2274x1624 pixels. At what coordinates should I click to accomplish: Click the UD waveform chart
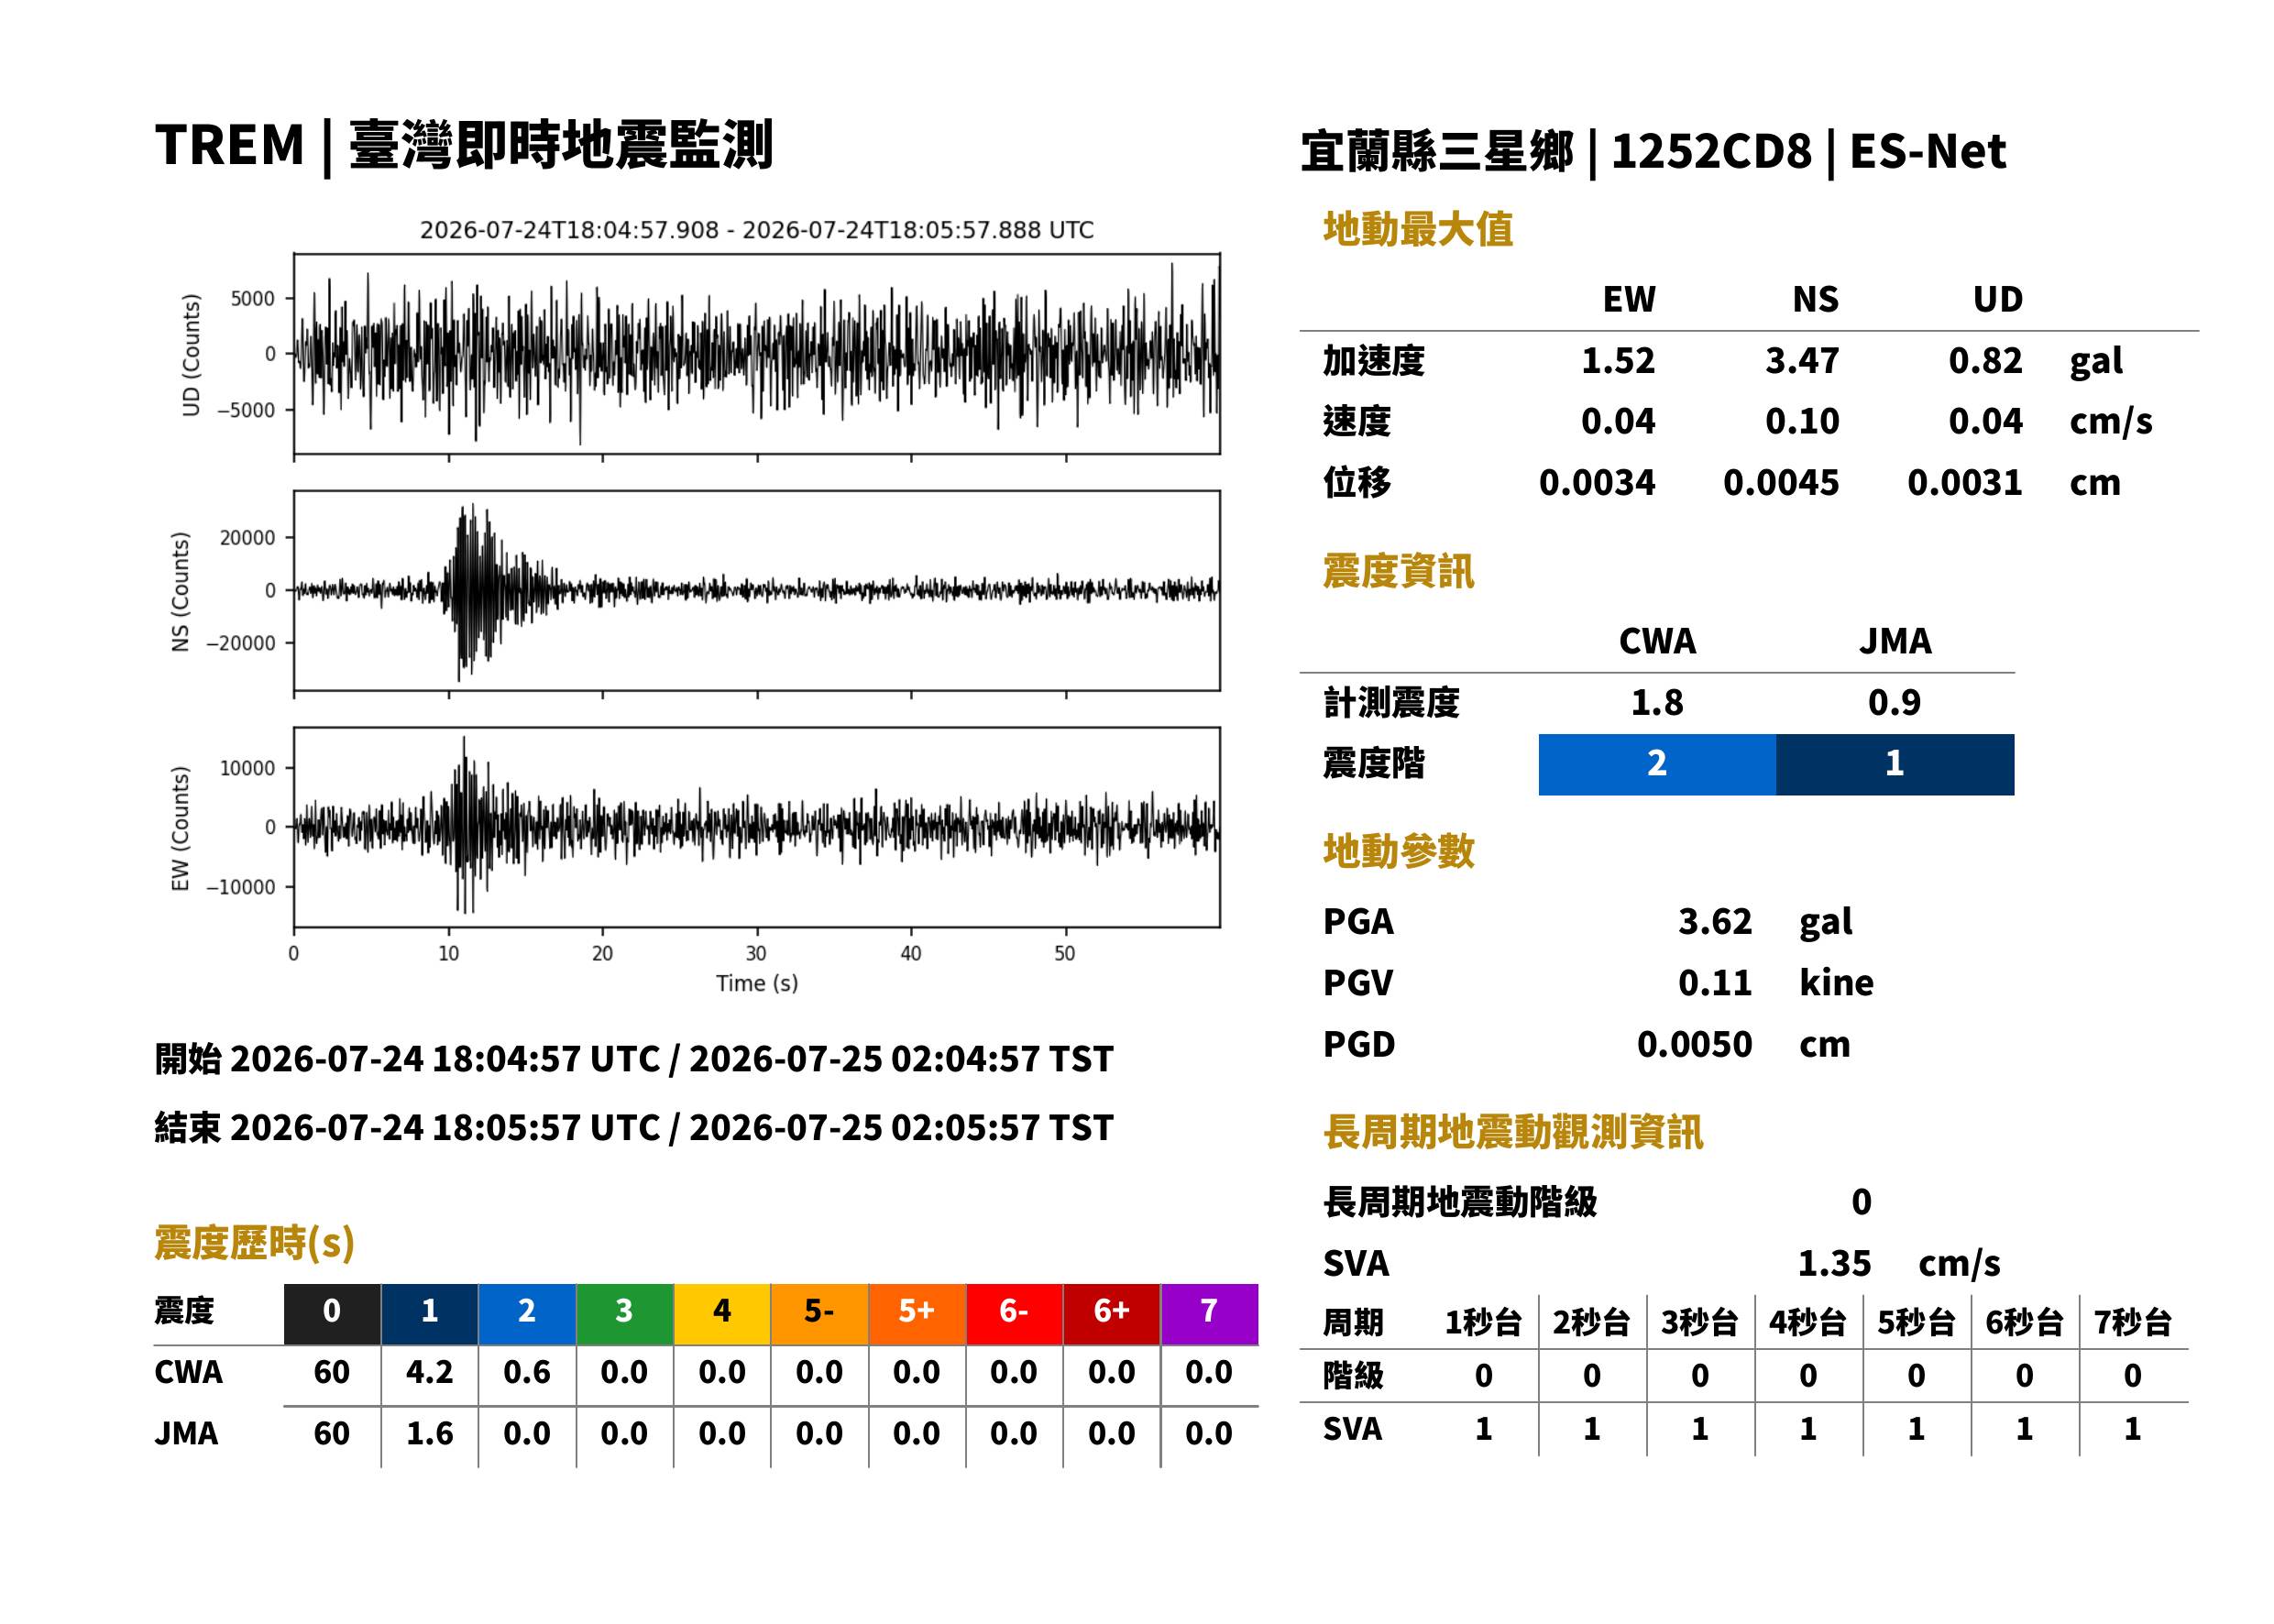756,353
